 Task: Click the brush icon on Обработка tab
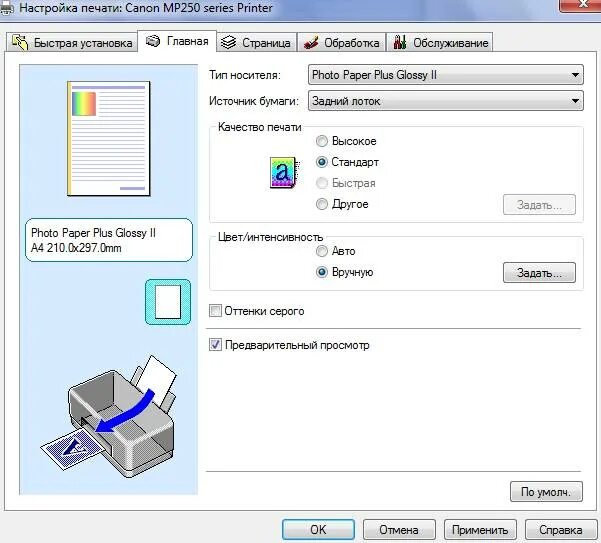(x=311, y=42)
